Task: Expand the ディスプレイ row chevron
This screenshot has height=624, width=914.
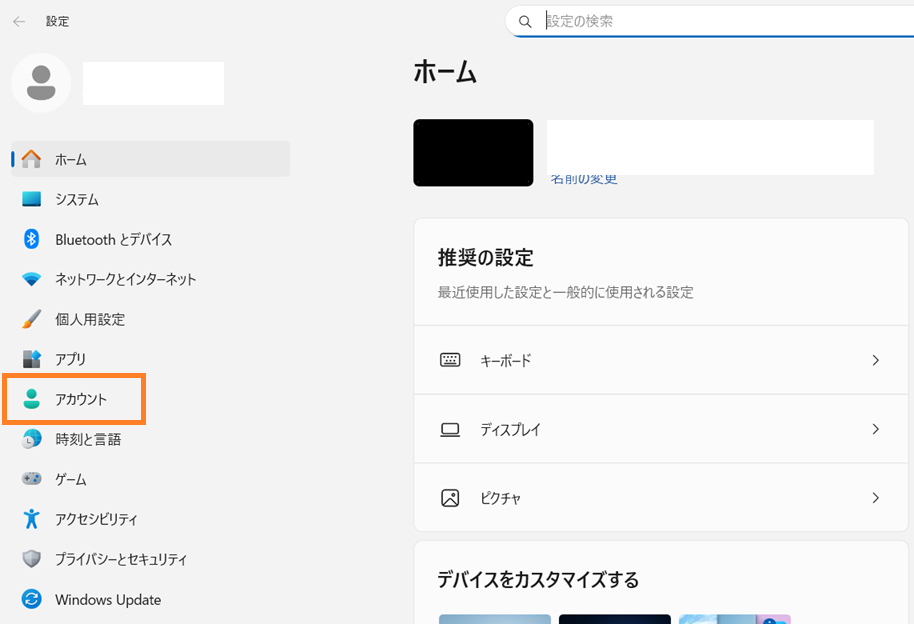Action: click(x=876, y=429)
